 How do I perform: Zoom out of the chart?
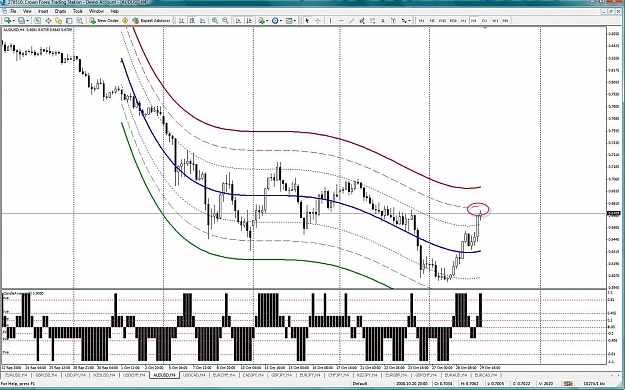(x=225, y=20)
